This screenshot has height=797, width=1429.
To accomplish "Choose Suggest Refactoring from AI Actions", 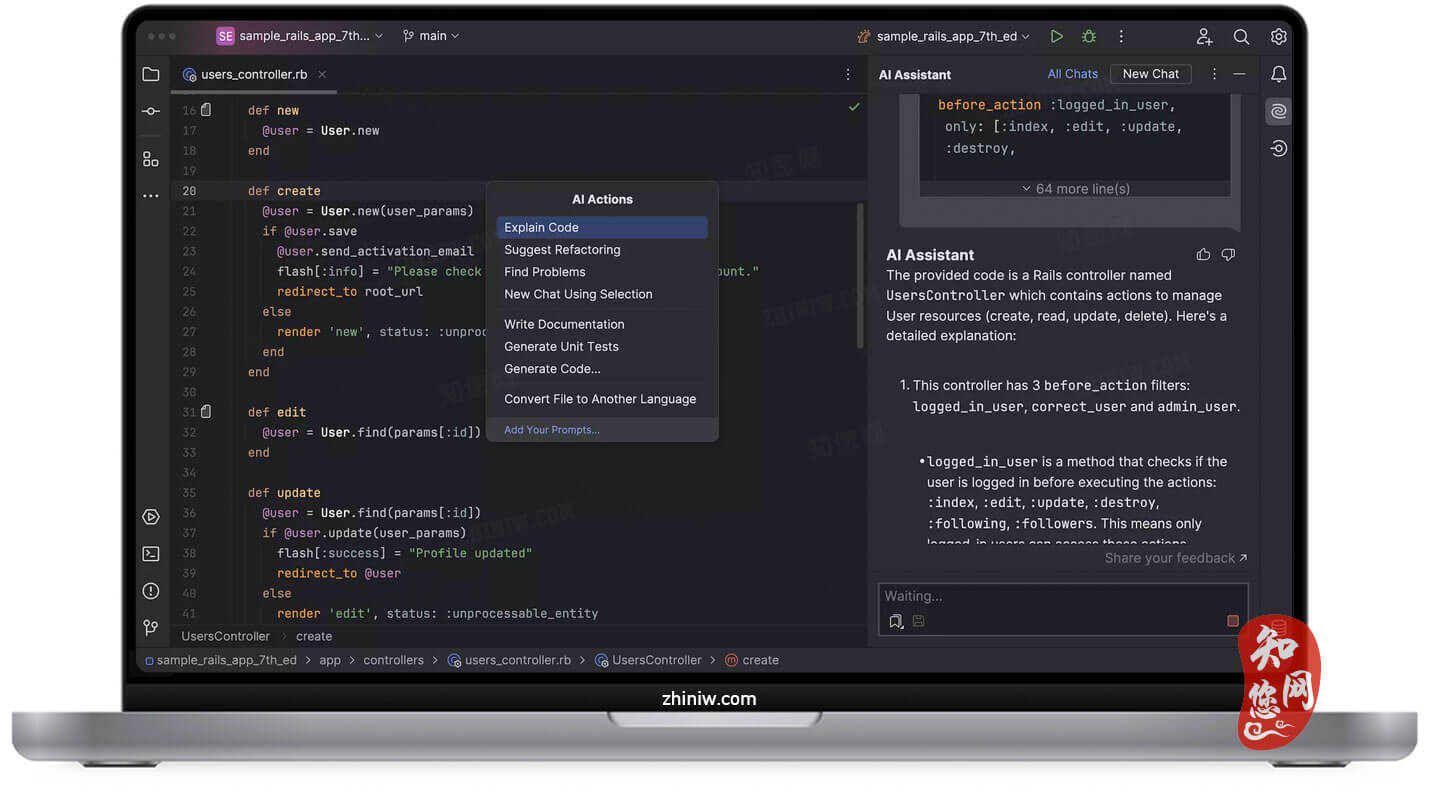I will 602,250.
